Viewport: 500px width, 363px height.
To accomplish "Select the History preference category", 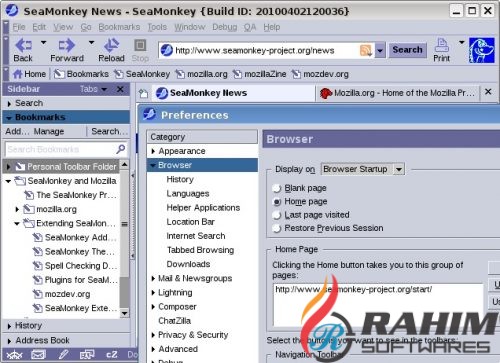I will click(x=180, y=179).
